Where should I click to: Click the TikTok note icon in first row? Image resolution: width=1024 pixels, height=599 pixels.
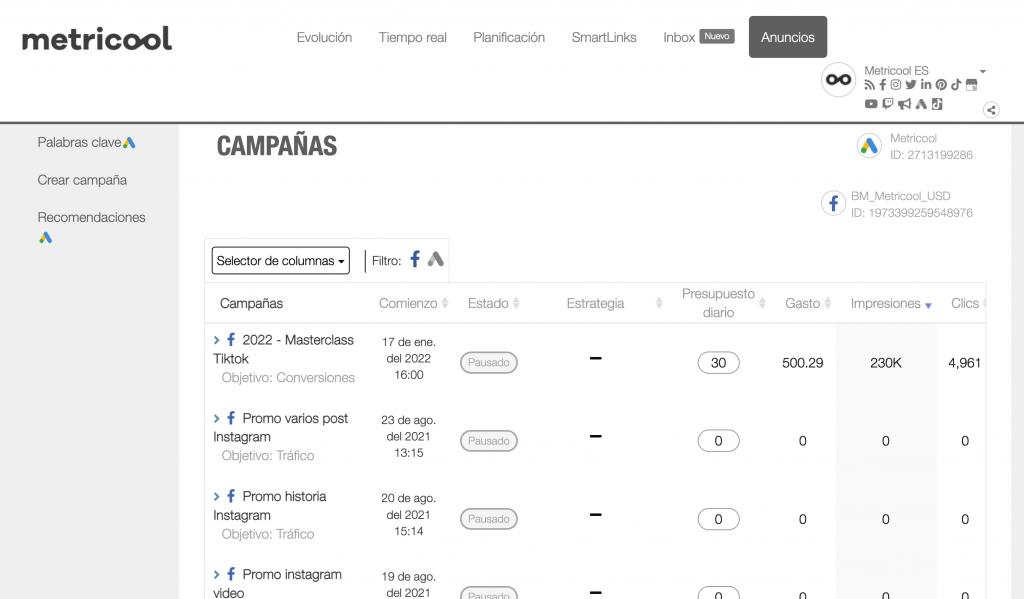coord(956,85)
